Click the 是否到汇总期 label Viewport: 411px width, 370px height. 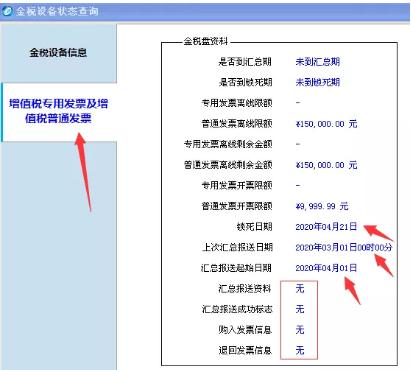pos(245,62)
